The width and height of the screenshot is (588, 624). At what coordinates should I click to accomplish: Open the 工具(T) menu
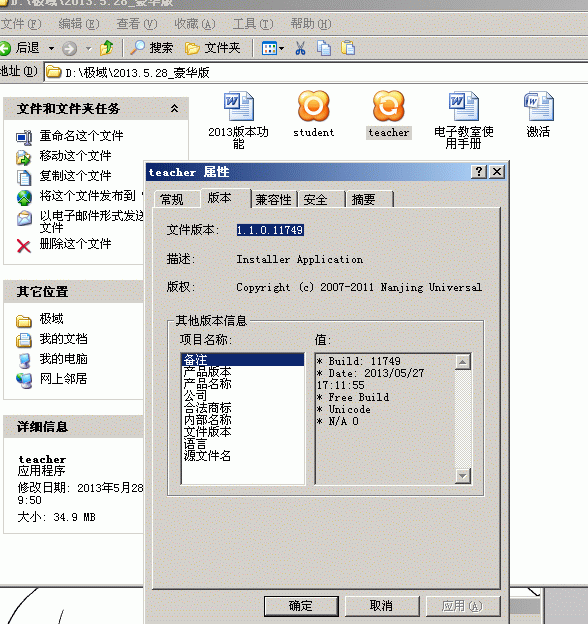[253, 24]
